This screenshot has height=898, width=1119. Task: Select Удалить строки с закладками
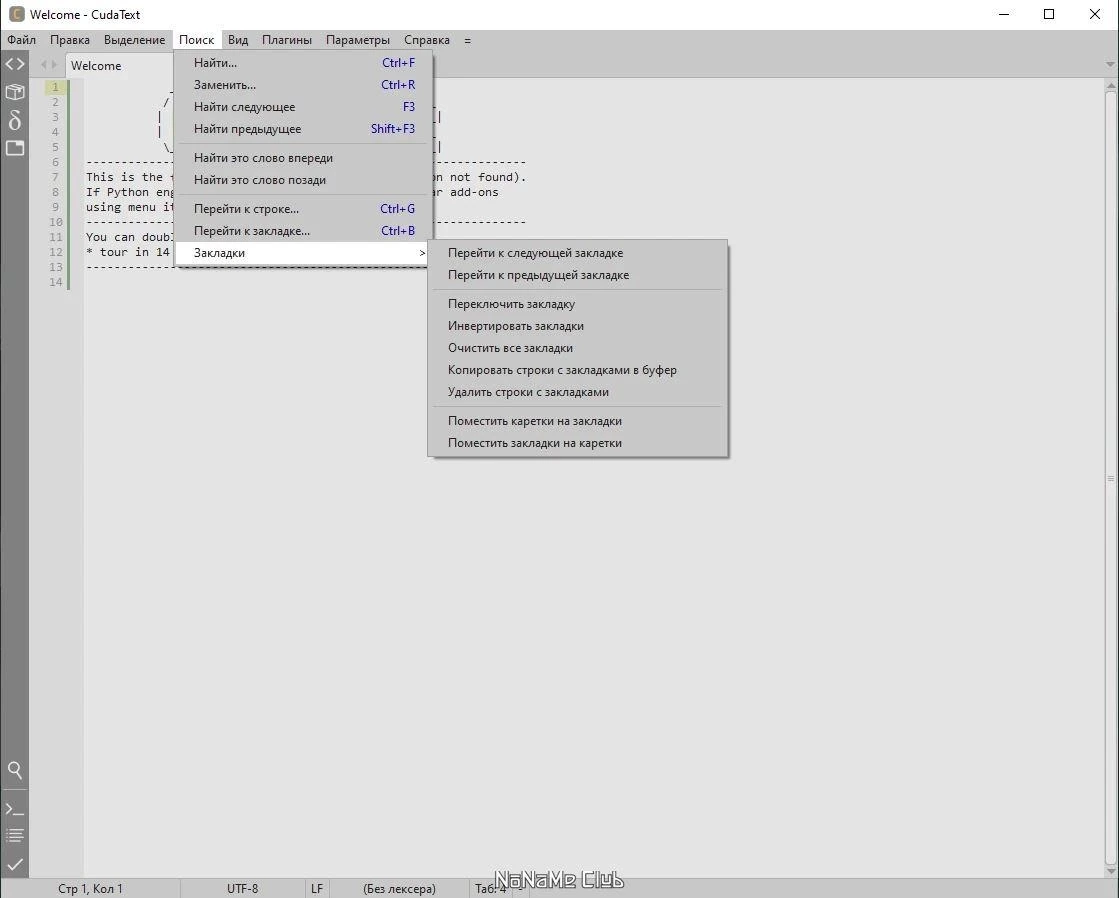(x=577, y=392)
